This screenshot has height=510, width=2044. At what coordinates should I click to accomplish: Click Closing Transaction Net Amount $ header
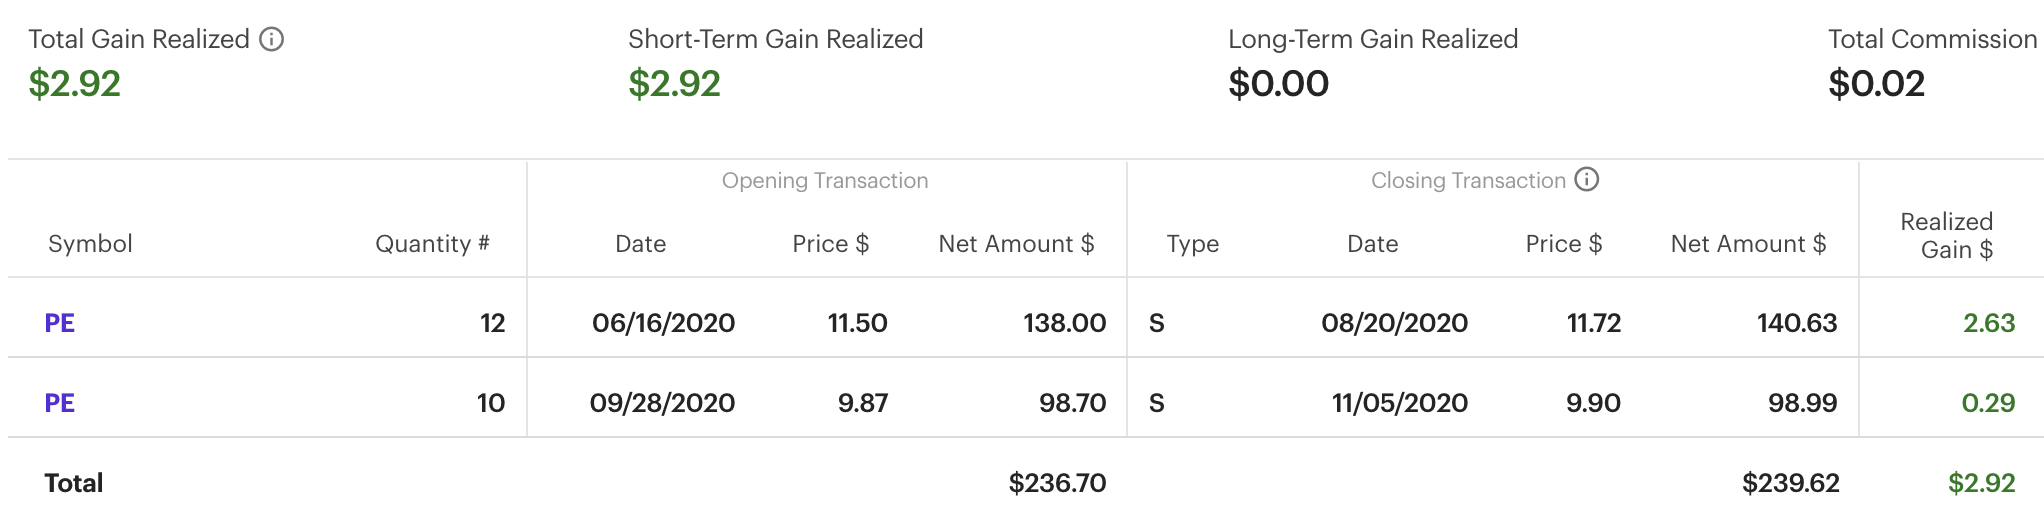pos(1748,244)
